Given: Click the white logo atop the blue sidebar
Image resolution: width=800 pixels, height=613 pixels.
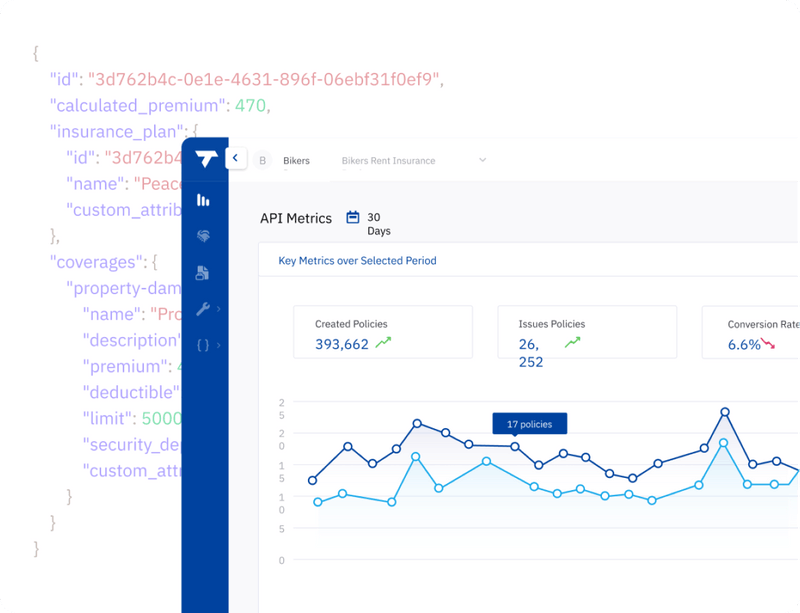Looking at the screenshot, I should (206, 158).
